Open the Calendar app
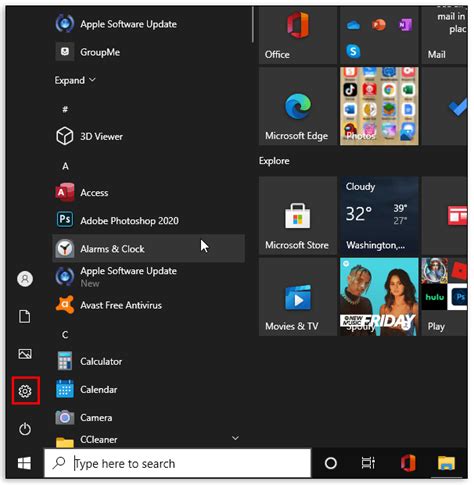This screenshot has width=474, height=485. click(x=149, y=389)
